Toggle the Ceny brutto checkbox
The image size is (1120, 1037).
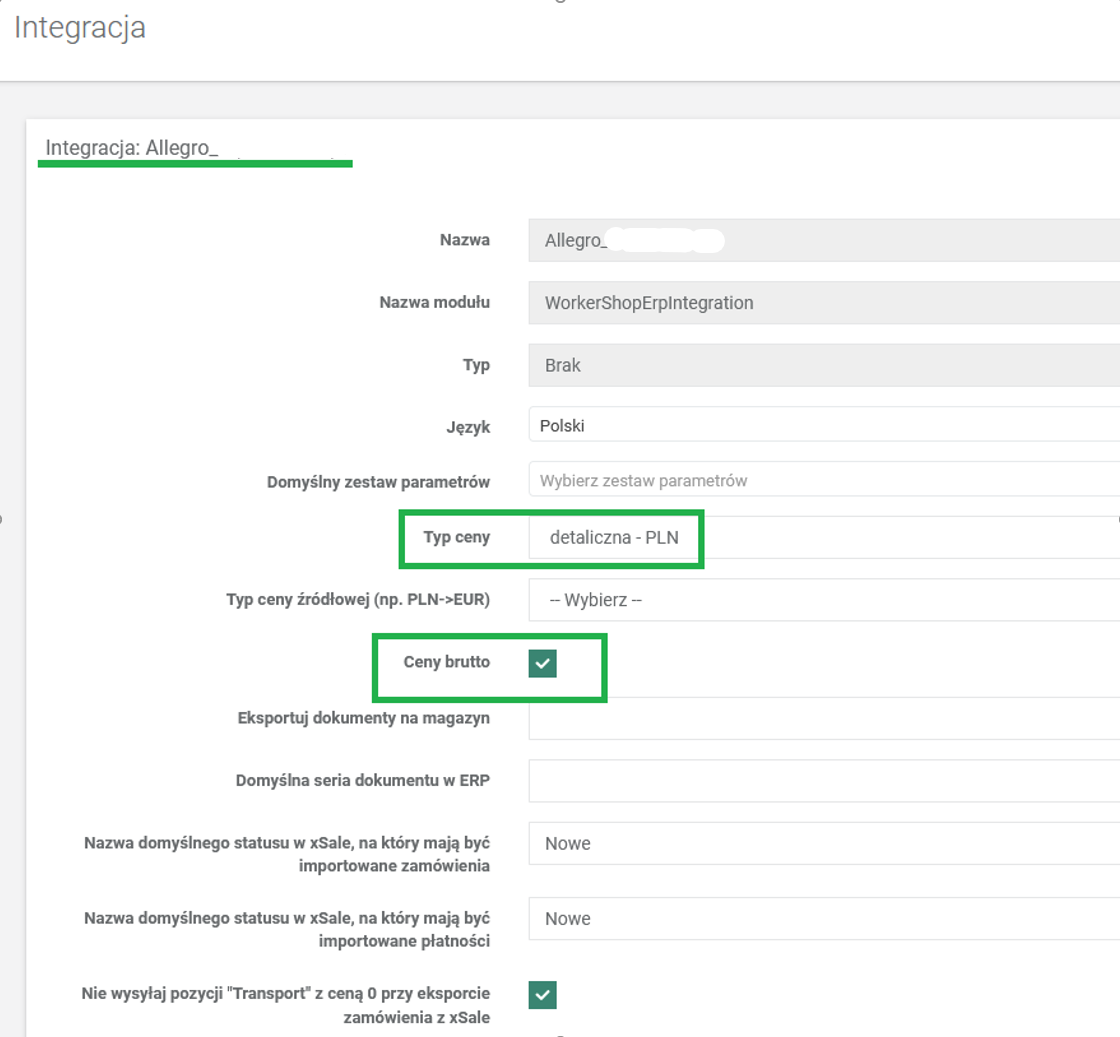[542, 663]
